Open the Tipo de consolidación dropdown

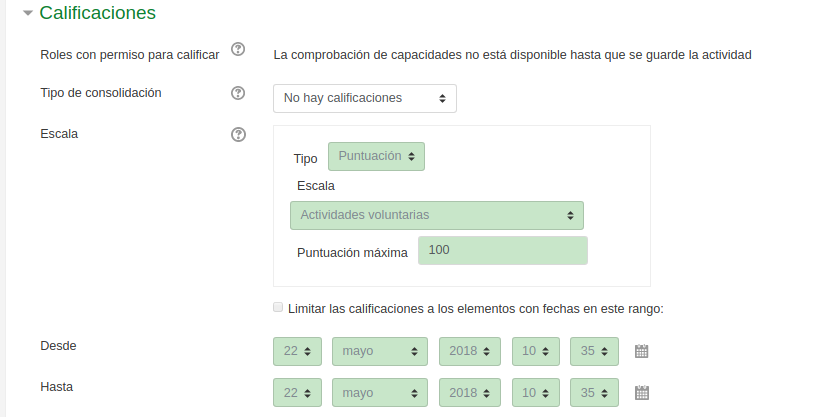pyautogui.click(x=365, y=98)
